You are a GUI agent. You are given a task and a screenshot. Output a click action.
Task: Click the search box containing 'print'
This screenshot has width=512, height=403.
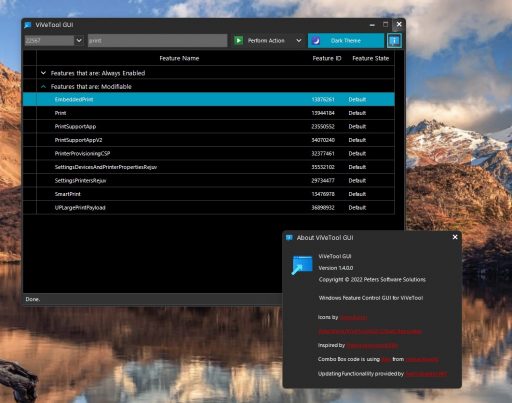click(x=157, y=41)
